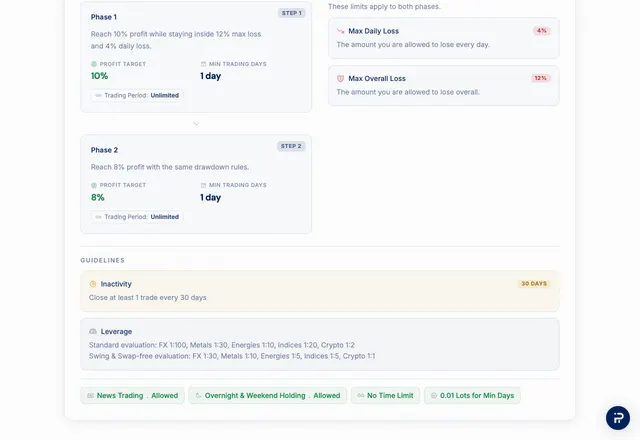Viewport: 640px width, 440px height.
Task: Click the Leverage title
Action: pos(116,332)
